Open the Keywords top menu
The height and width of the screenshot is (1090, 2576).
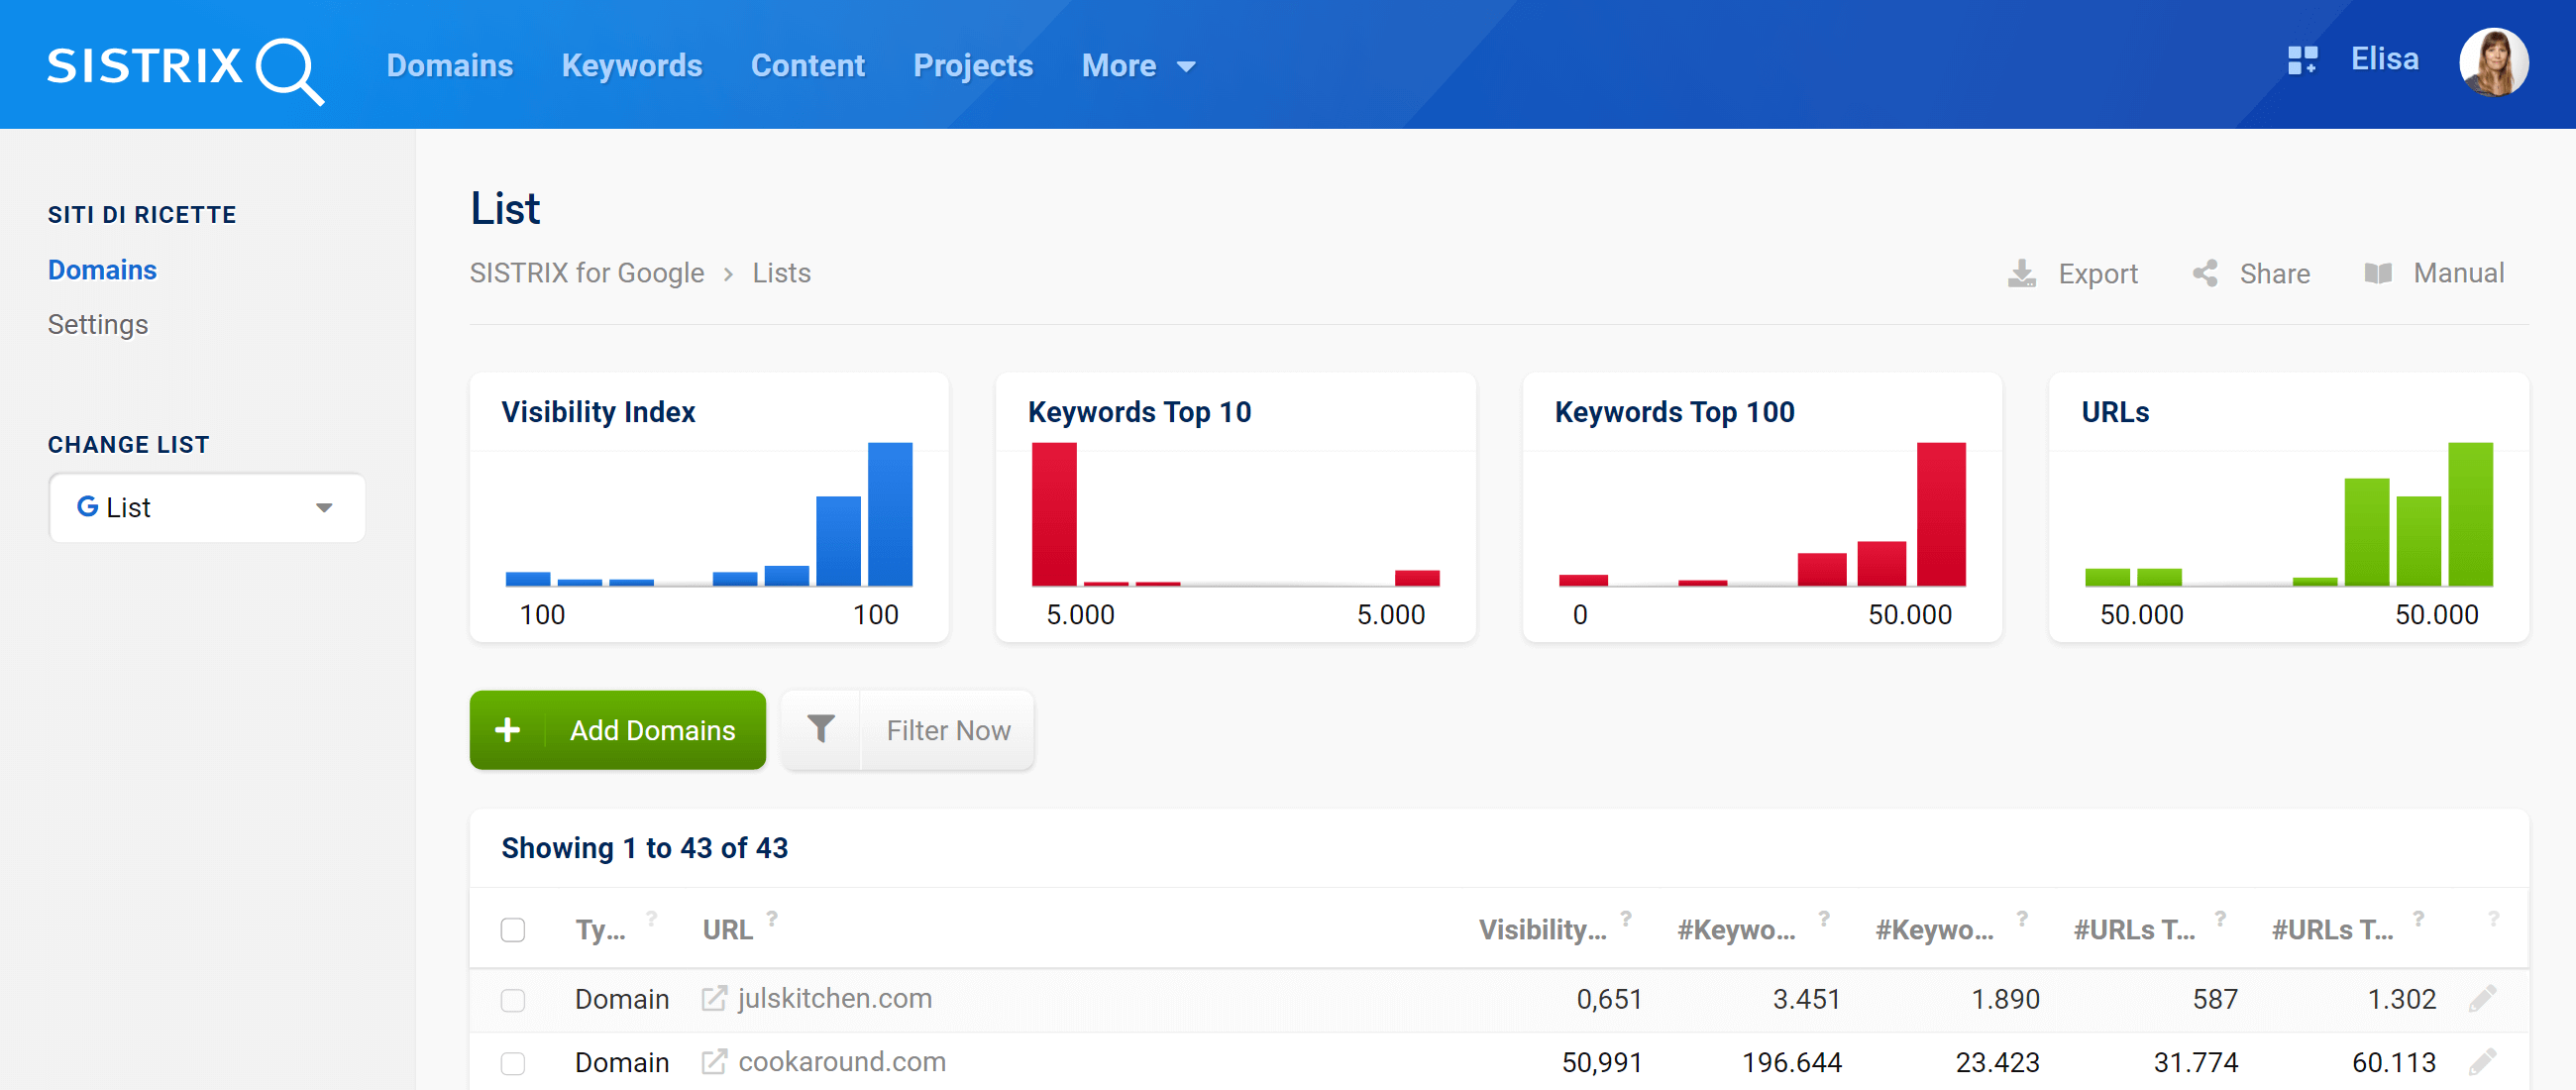coord(632,65)
